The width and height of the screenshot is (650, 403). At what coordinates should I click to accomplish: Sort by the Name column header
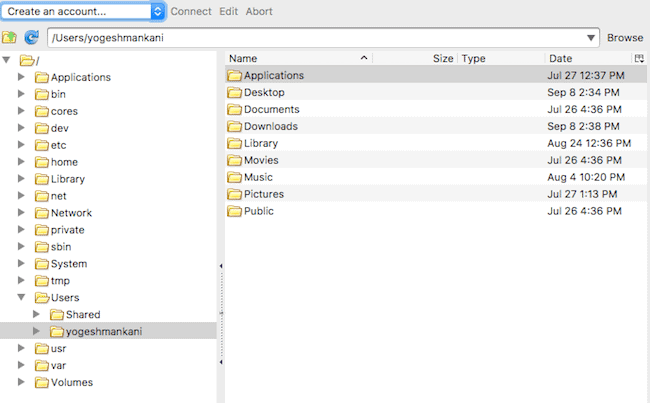click(299, 58)
